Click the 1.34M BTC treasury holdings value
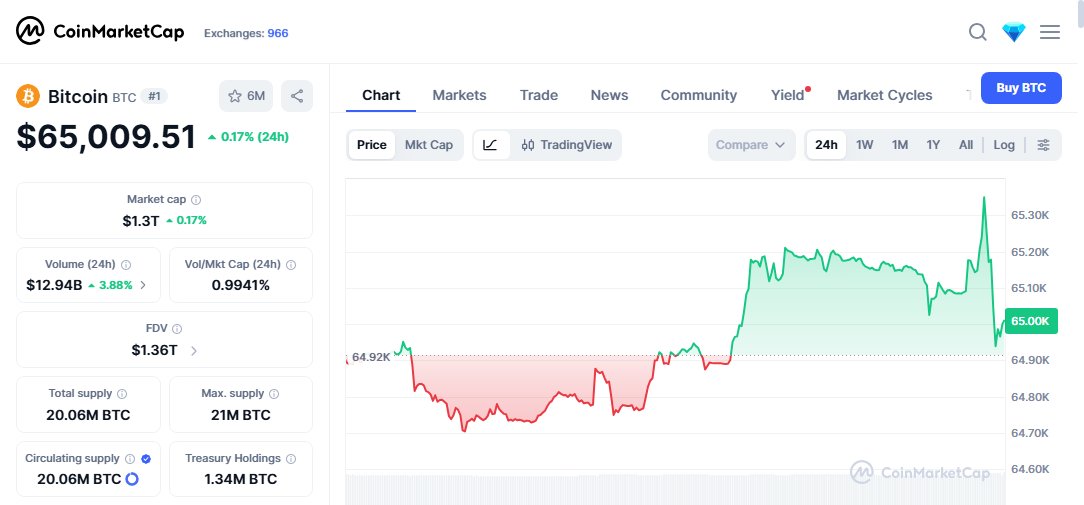This screenshot has width=1084, height=505. pos(241,479)
